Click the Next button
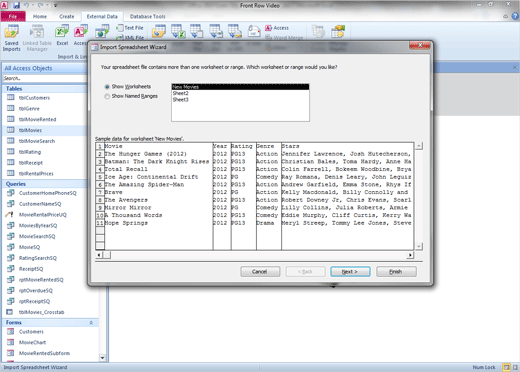Screen dimensions: 520x372 [x=350, y=272]
